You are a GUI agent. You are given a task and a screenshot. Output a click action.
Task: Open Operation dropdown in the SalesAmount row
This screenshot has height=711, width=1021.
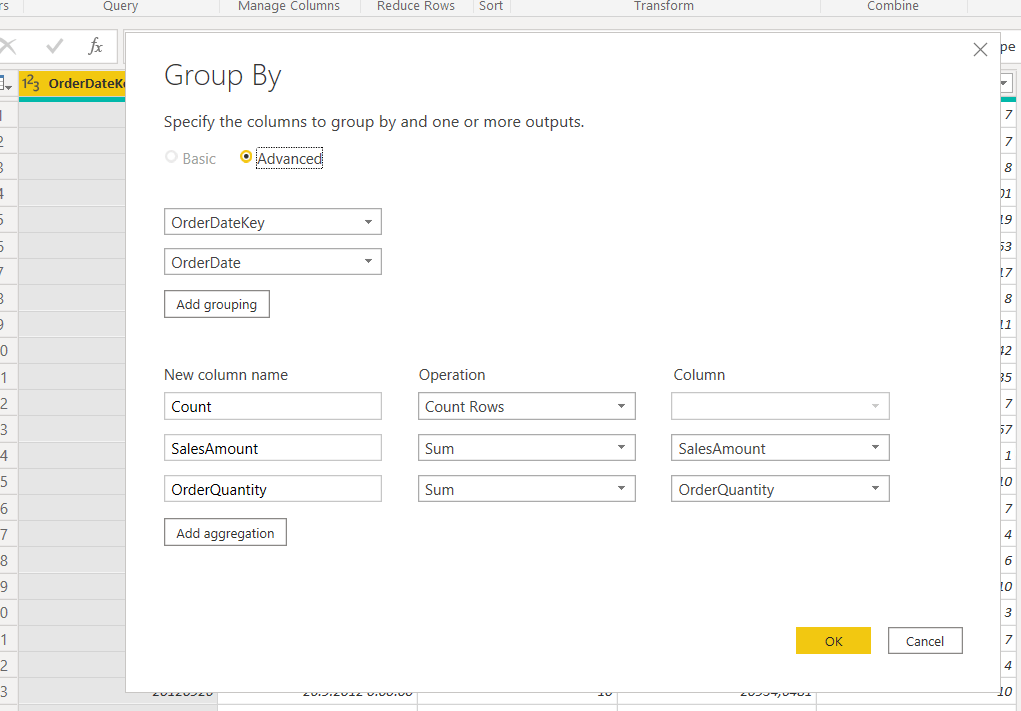coord(526,448)
